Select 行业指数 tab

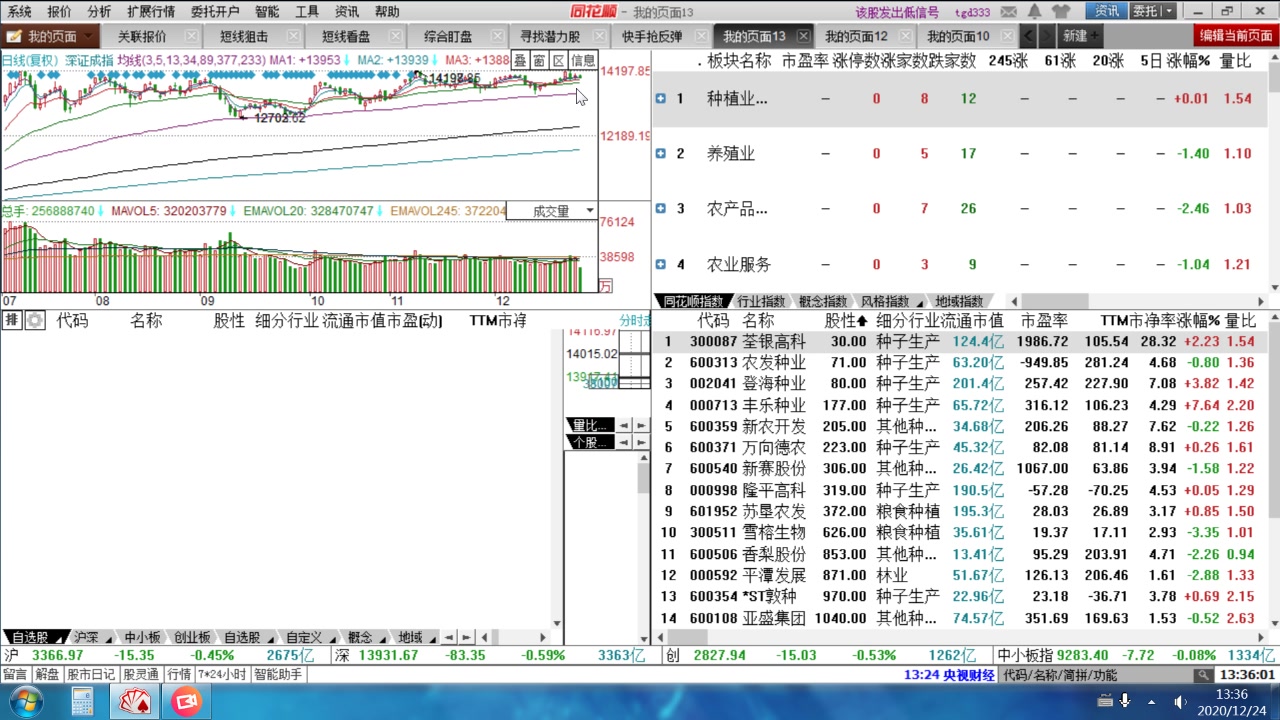point(760,301)
